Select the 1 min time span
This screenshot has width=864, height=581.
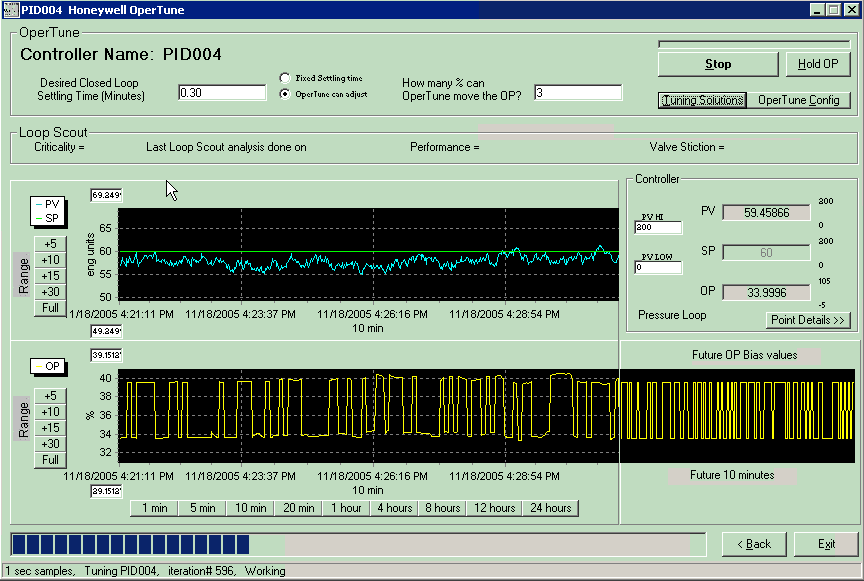click(x=154, y=508)
